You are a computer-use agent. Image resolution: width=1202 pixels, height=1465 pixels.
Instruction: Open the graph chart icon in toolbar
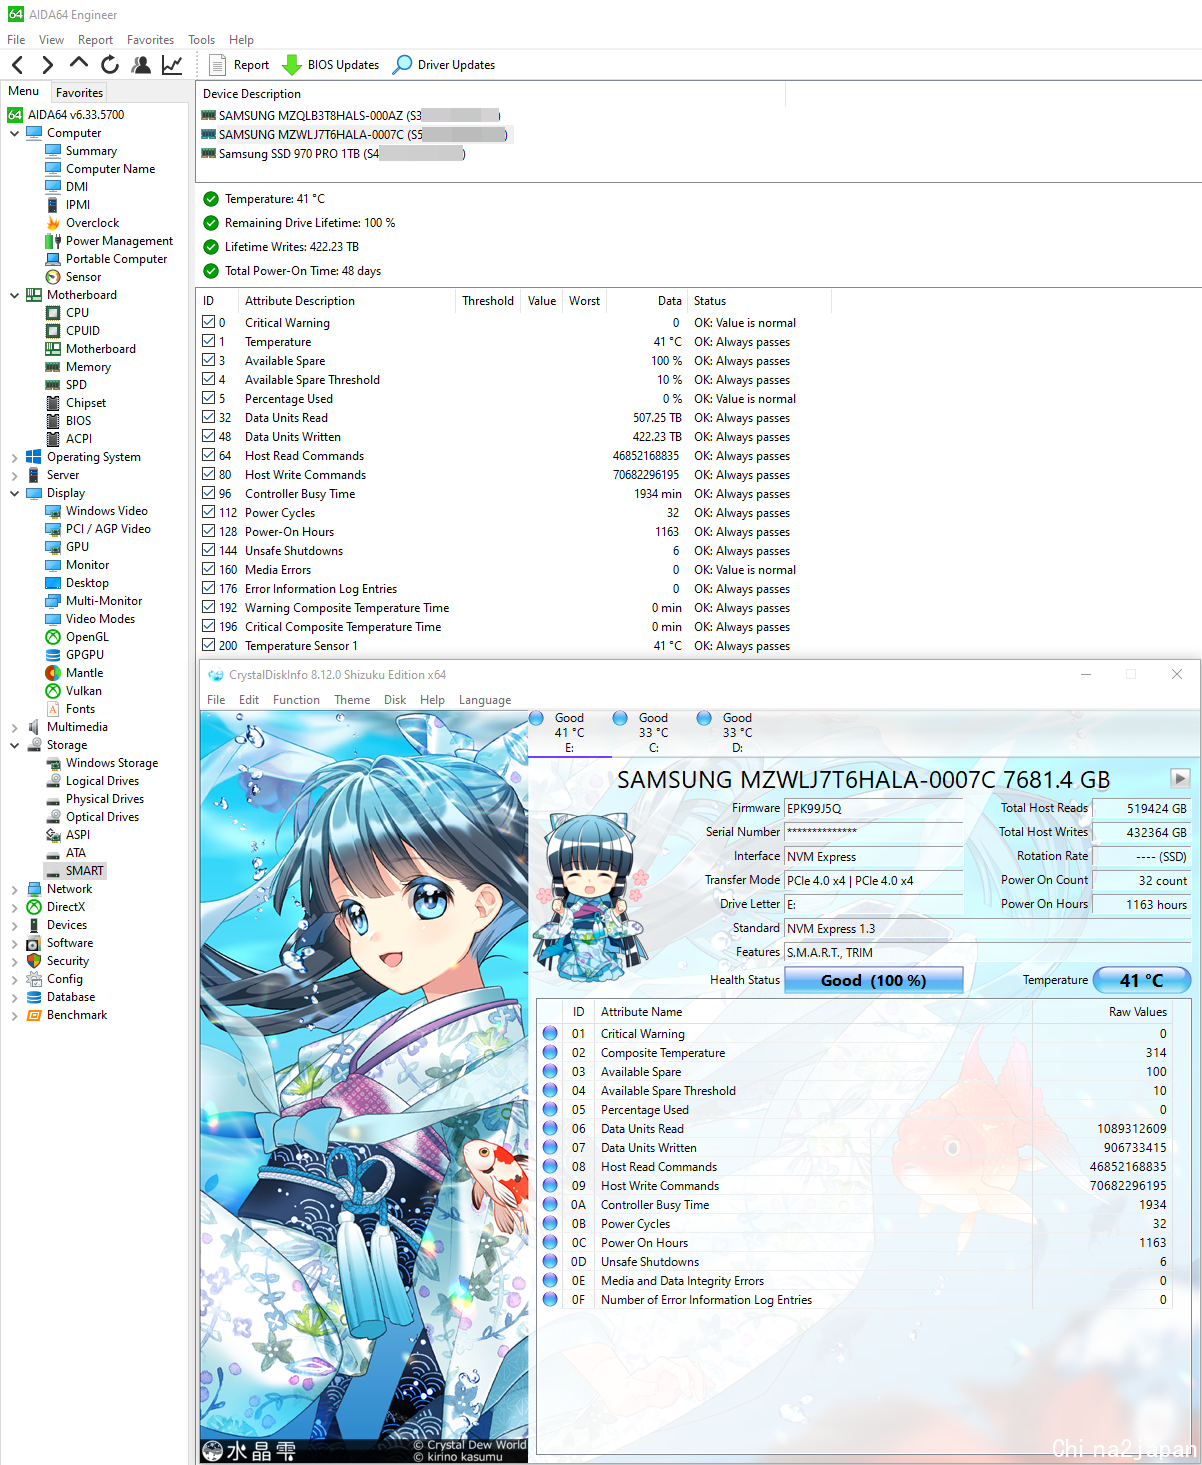(172, 65)
